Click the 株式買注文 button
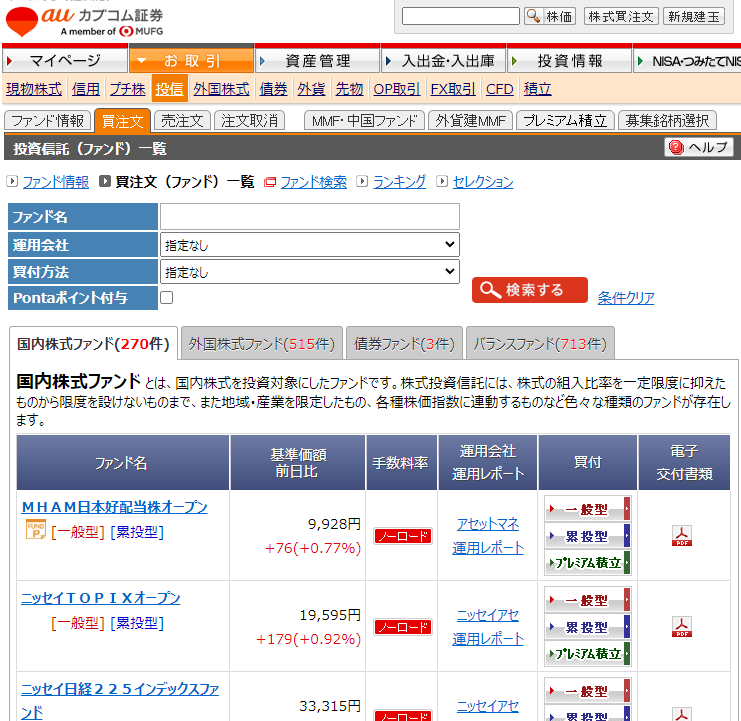741x721 pixels. click(621, 17)
